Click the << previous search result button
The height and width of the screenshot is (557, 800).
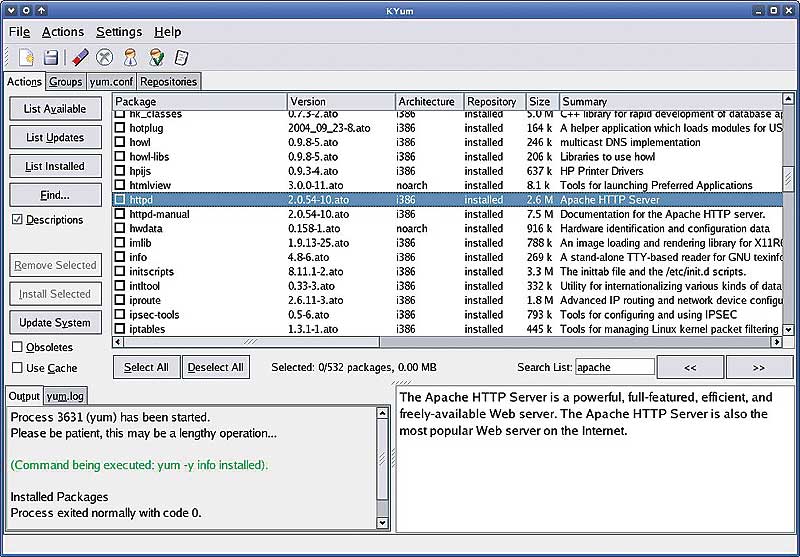(x=690, y=367)
